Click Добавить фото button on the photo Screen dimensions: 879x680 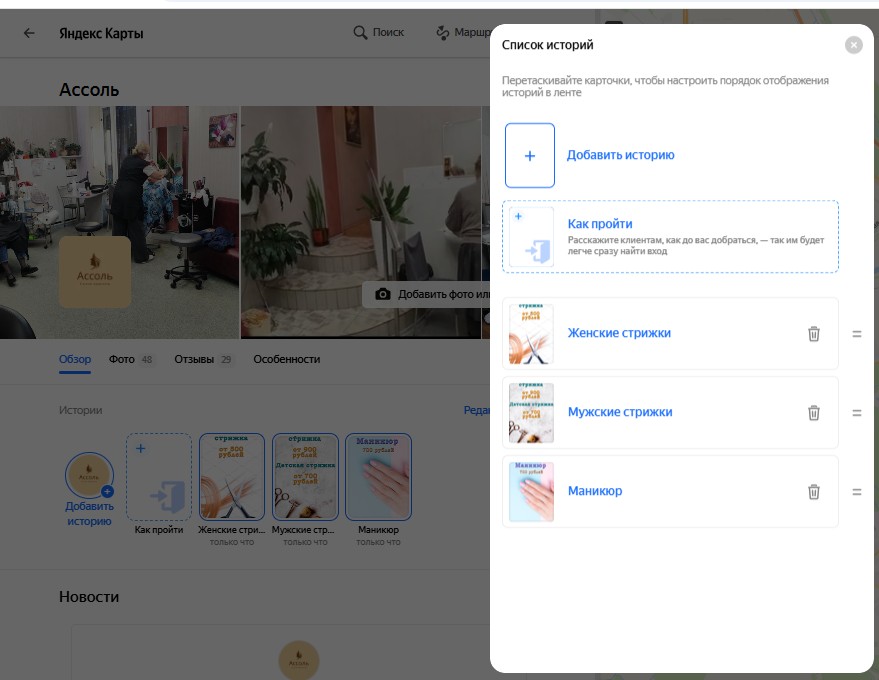(x=432, y=294)
